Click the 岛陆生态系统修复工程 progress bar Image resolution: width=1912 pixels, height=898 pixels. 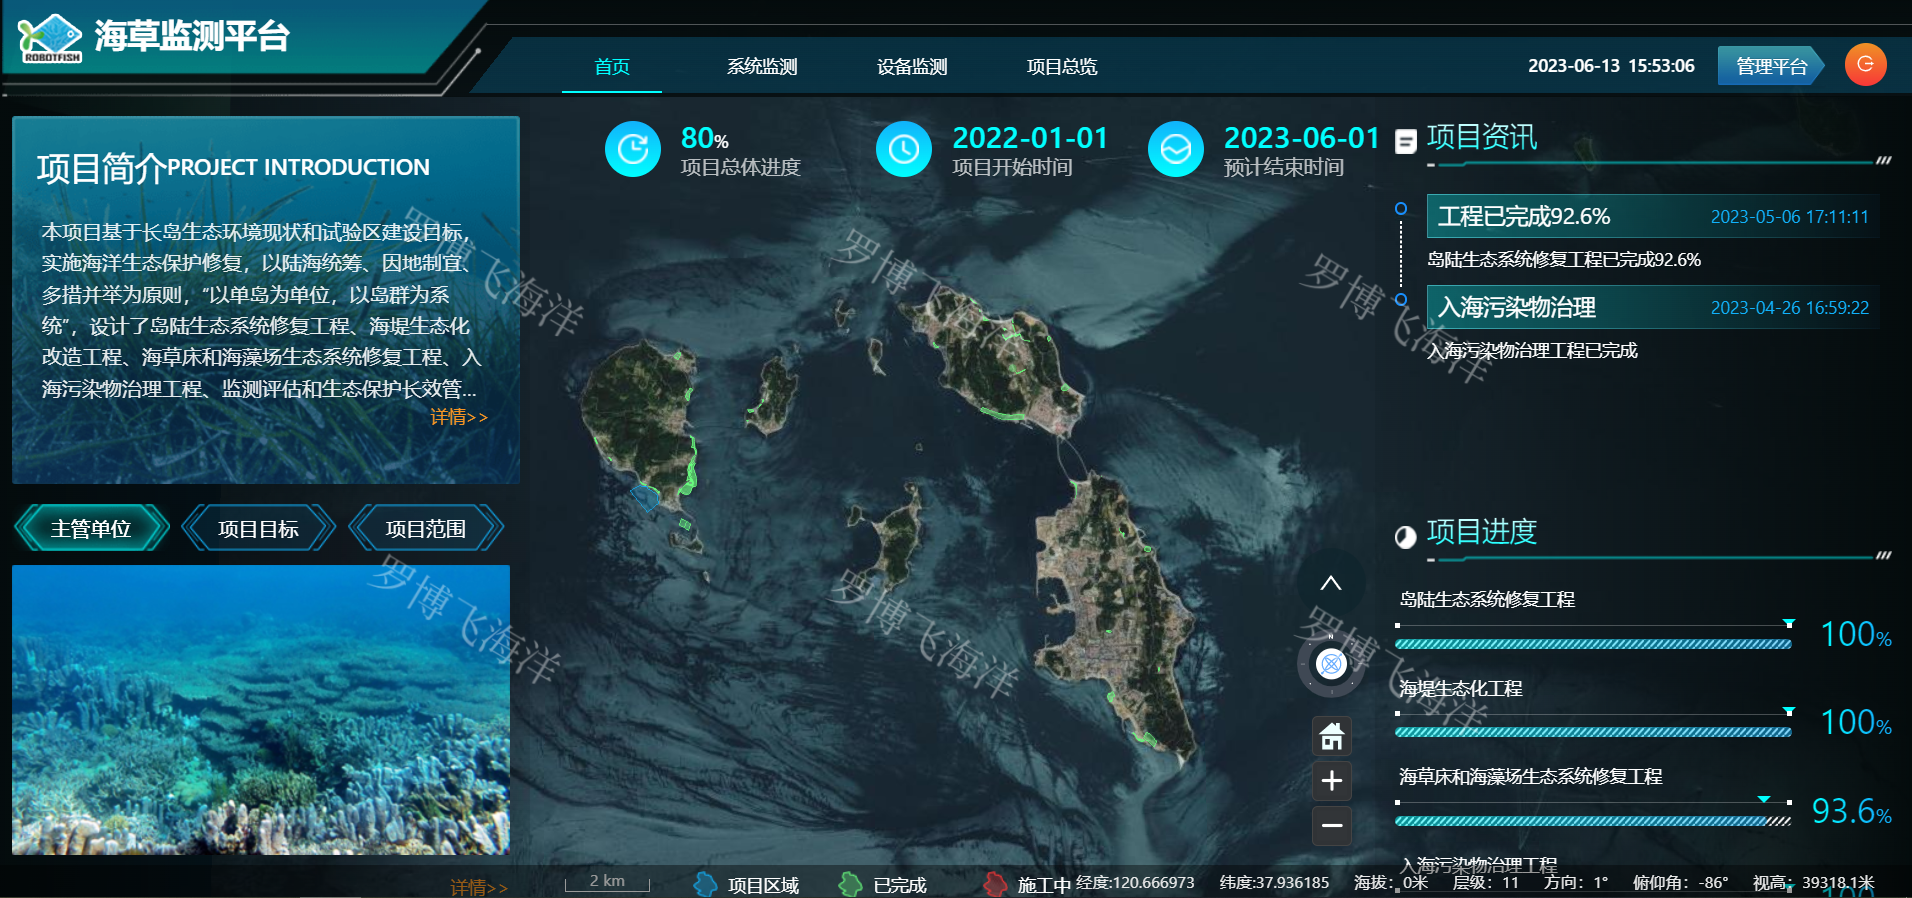click(x=1593, y=644)
